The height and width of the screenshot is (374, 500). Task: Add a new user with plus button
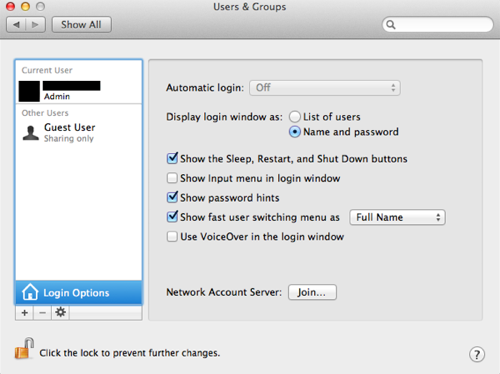[x=24, y=313]
